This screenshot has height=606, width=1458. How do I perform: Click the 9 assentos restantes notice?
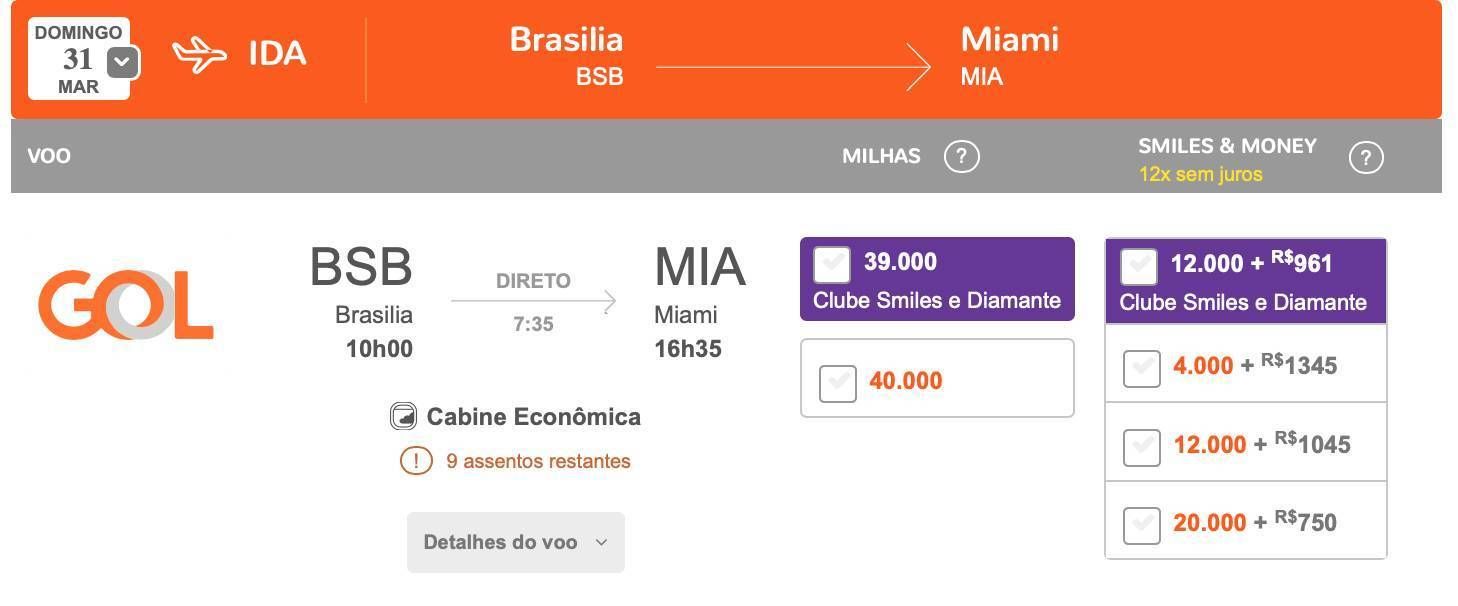coord(538,461)
